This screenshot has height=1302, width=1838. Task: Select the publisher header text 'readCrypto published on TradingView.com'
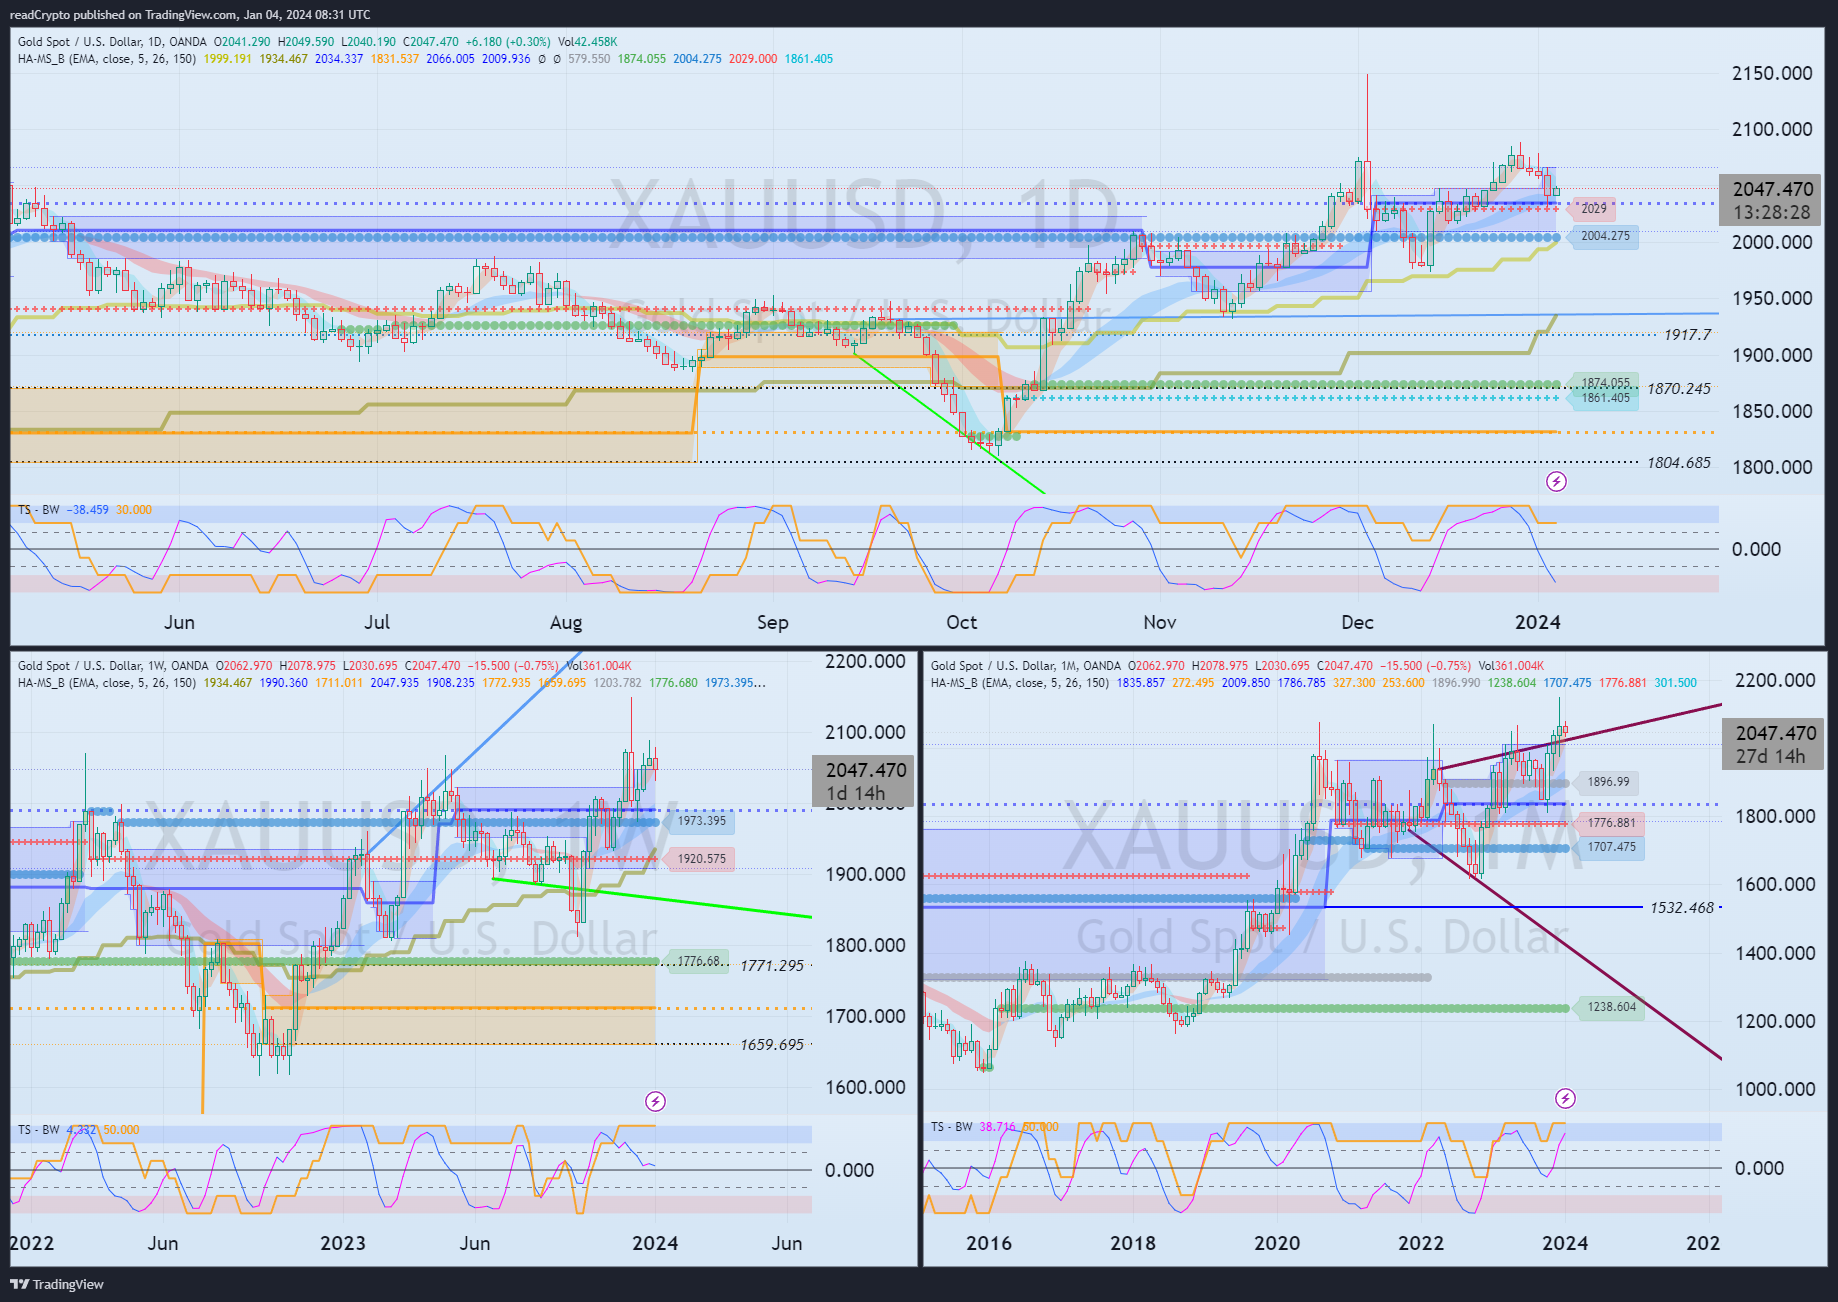tap(124, 15)
